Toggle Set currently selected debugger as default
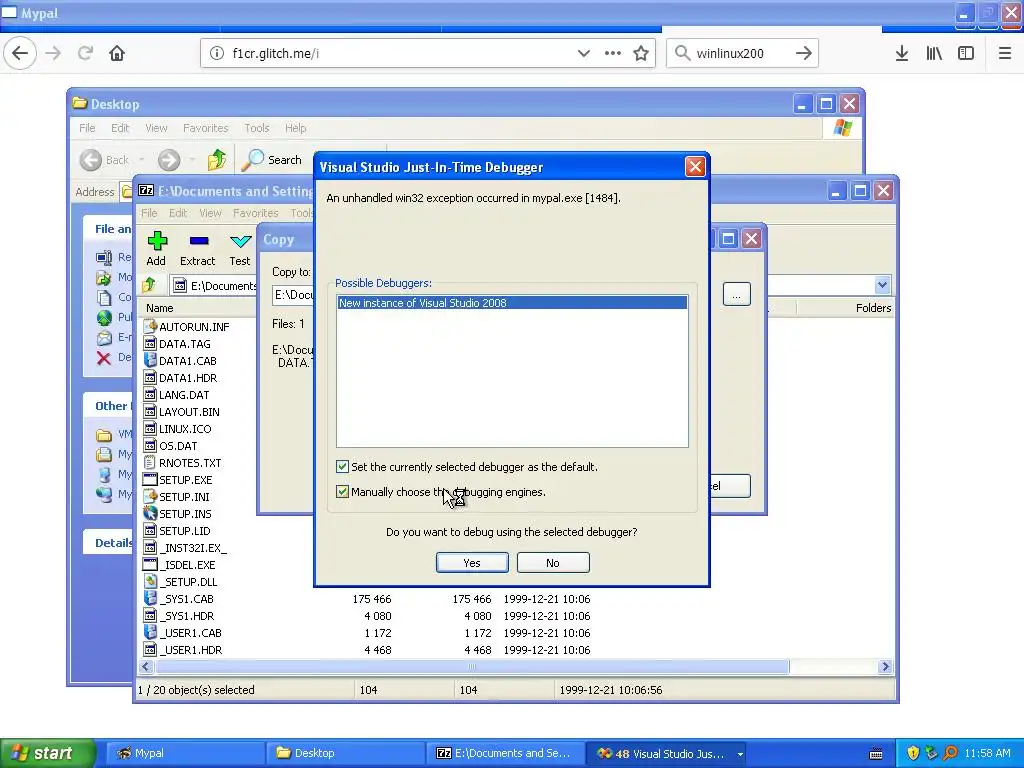1024x768 pixels. coord(342,466)
